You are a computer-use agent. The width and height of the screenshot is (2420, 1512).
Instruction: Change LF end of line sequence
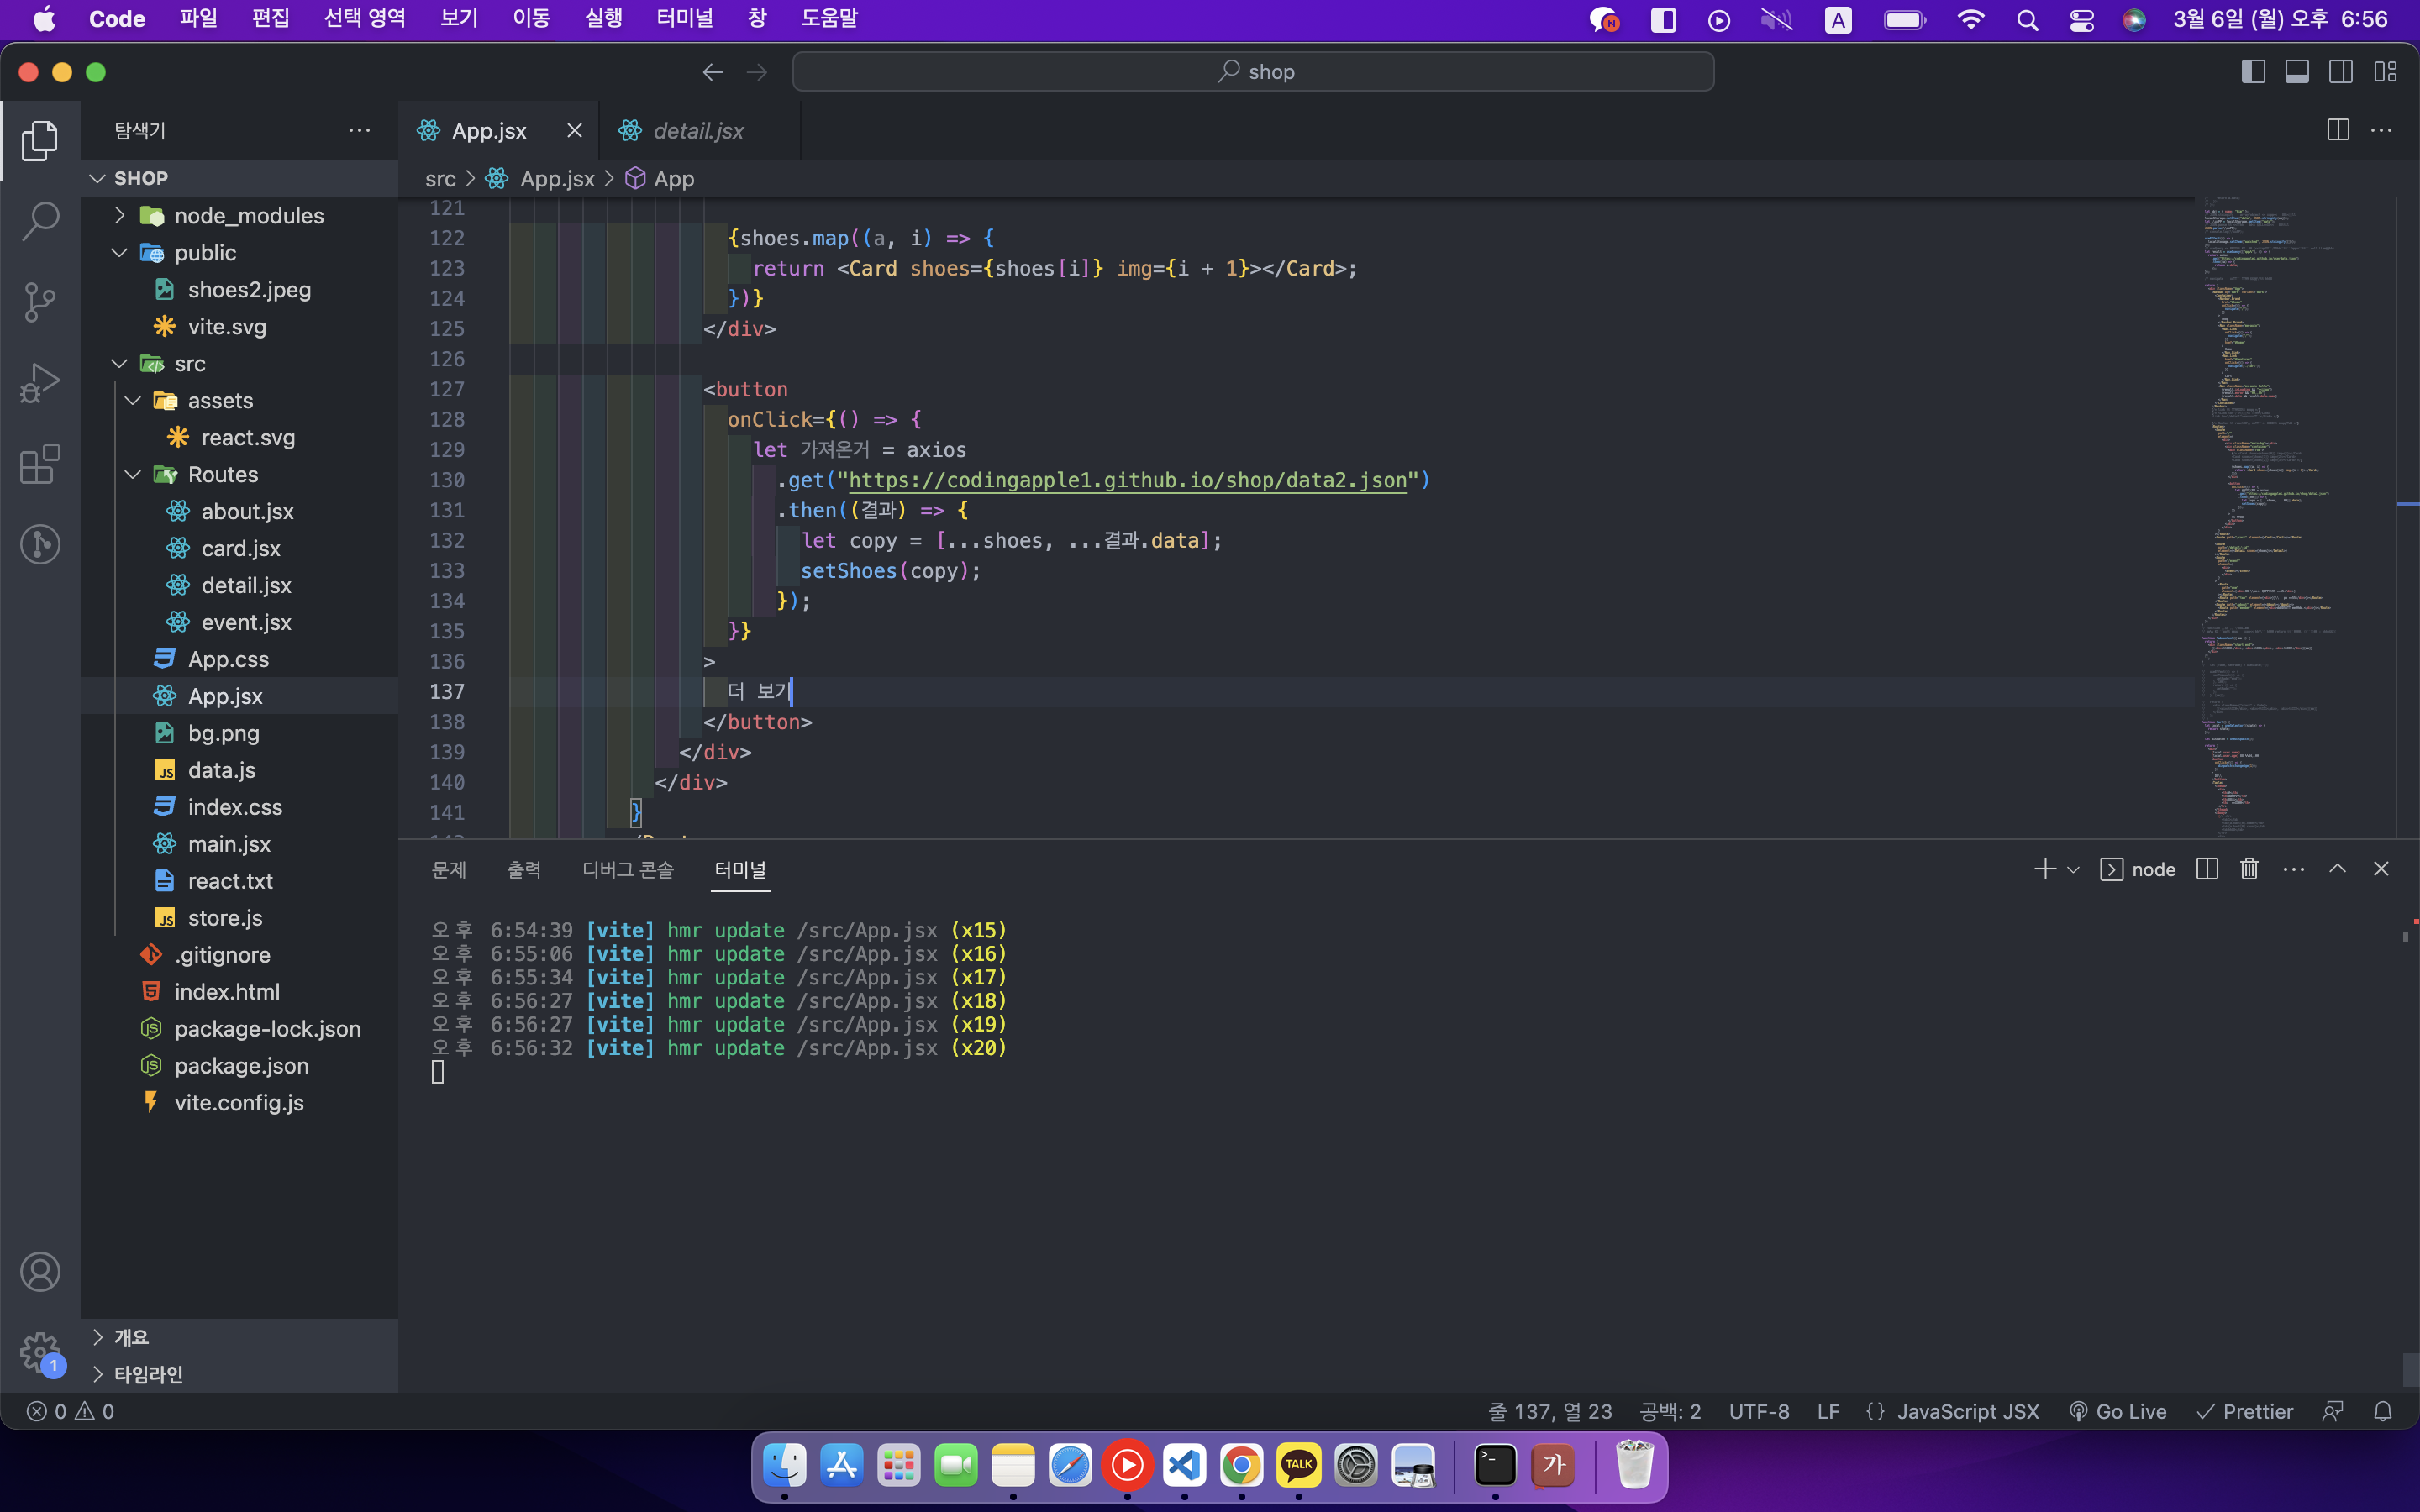(1828, 1411)
